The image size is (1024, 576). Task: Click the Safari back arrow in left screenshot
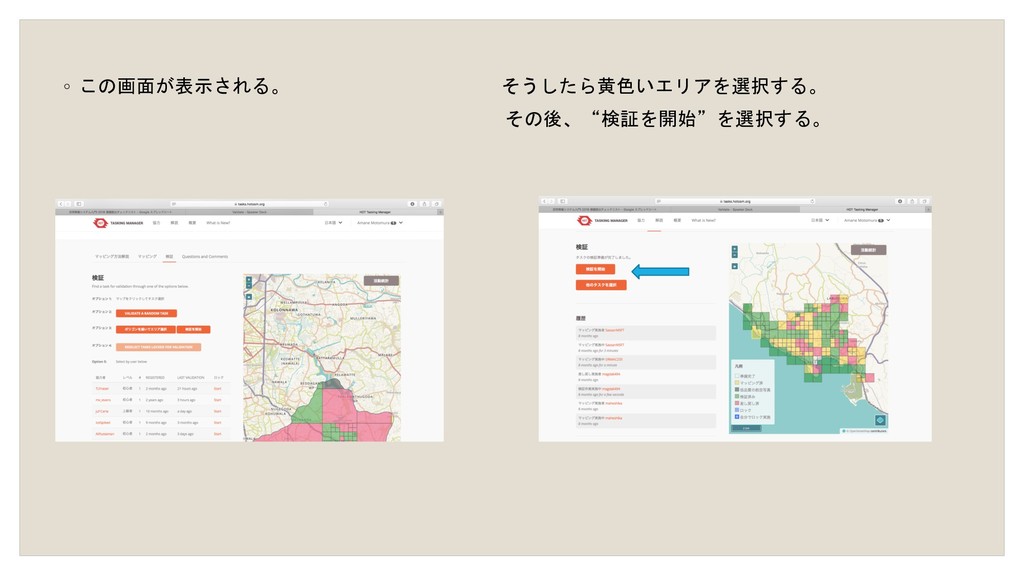pyautogui.click(x=61, y=204)
